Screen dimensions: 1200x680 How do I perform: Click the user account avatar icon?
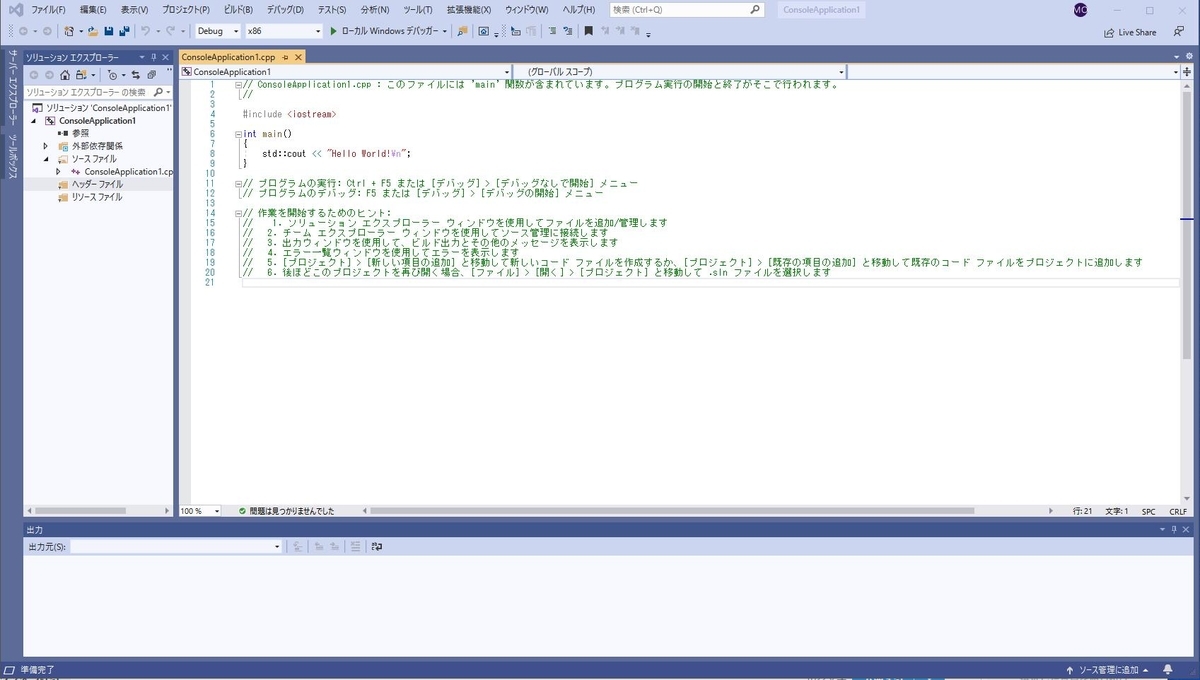click(x=1080, y=10)
